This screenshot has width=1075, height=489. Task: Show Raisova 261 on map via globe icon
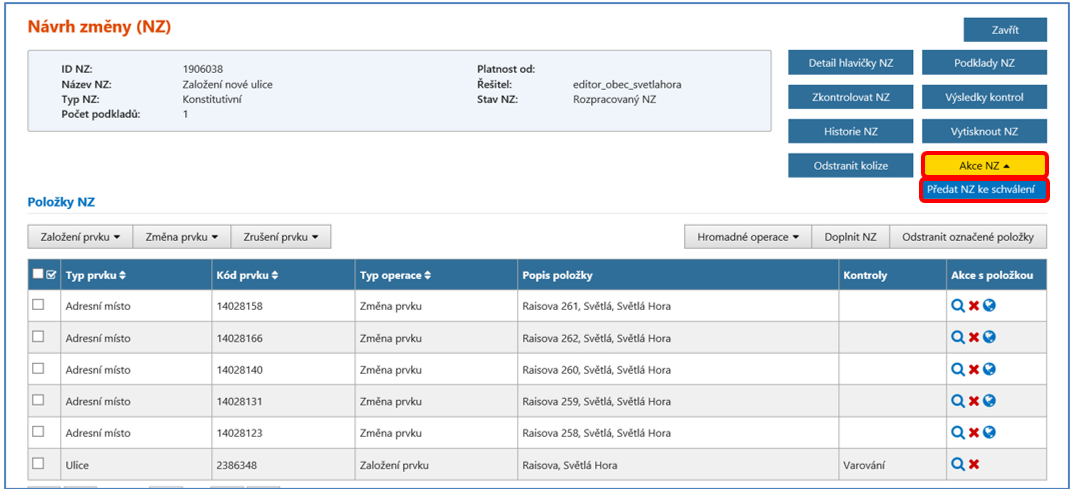989,306
